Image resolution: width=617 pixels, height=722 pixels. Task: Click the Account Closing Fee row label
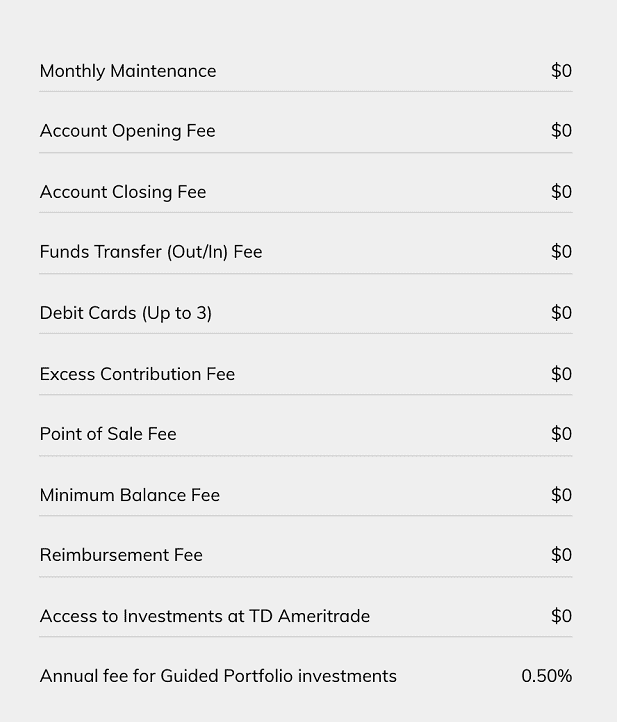coord(123,192)
